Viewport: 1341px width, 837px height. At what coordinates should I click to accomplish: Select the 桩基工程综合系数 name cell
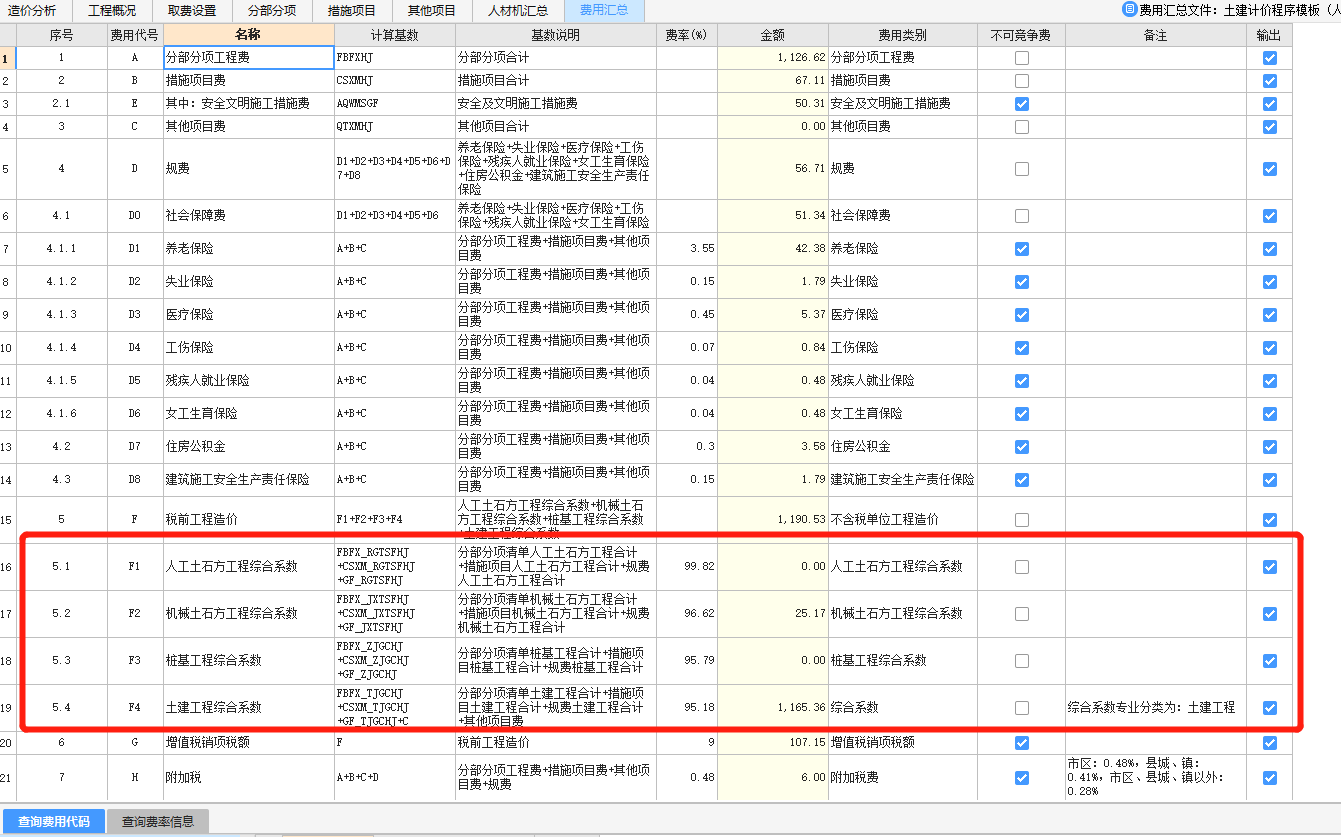coord(248,660)
